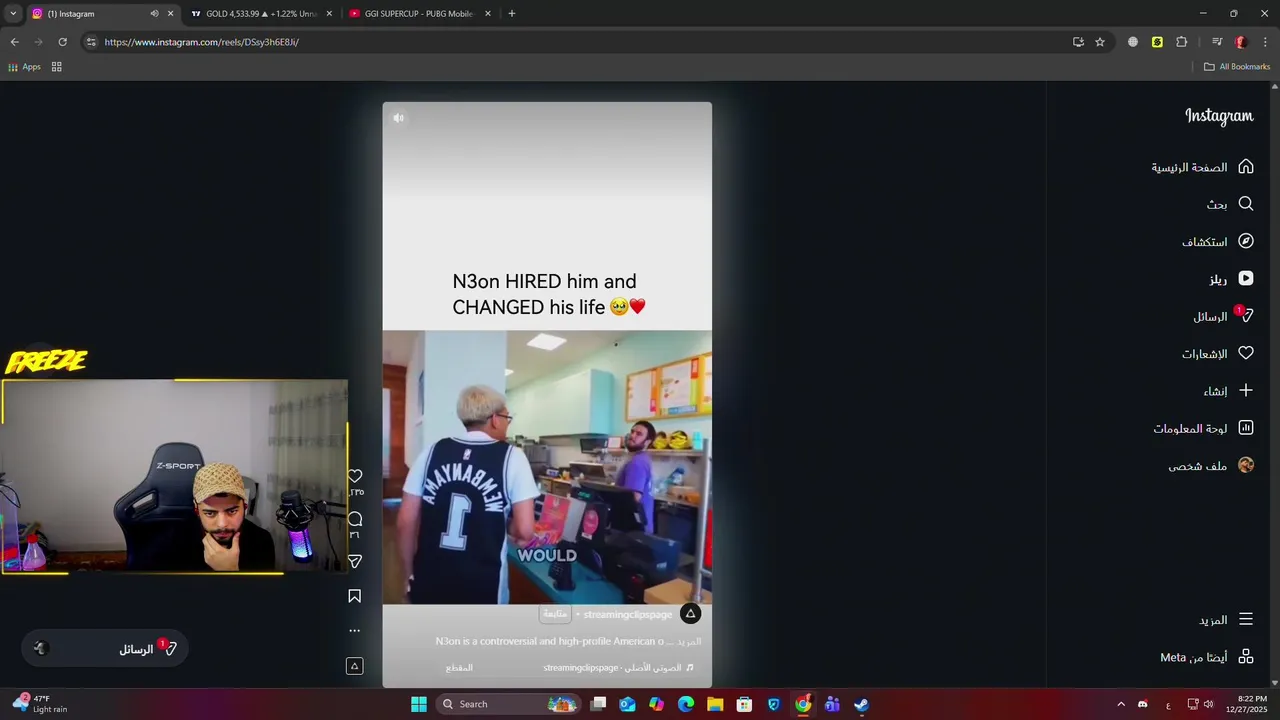This screenshot has height=720, width=1280.
Task: Open the media control music-note button
Action: pos(1217,42)
